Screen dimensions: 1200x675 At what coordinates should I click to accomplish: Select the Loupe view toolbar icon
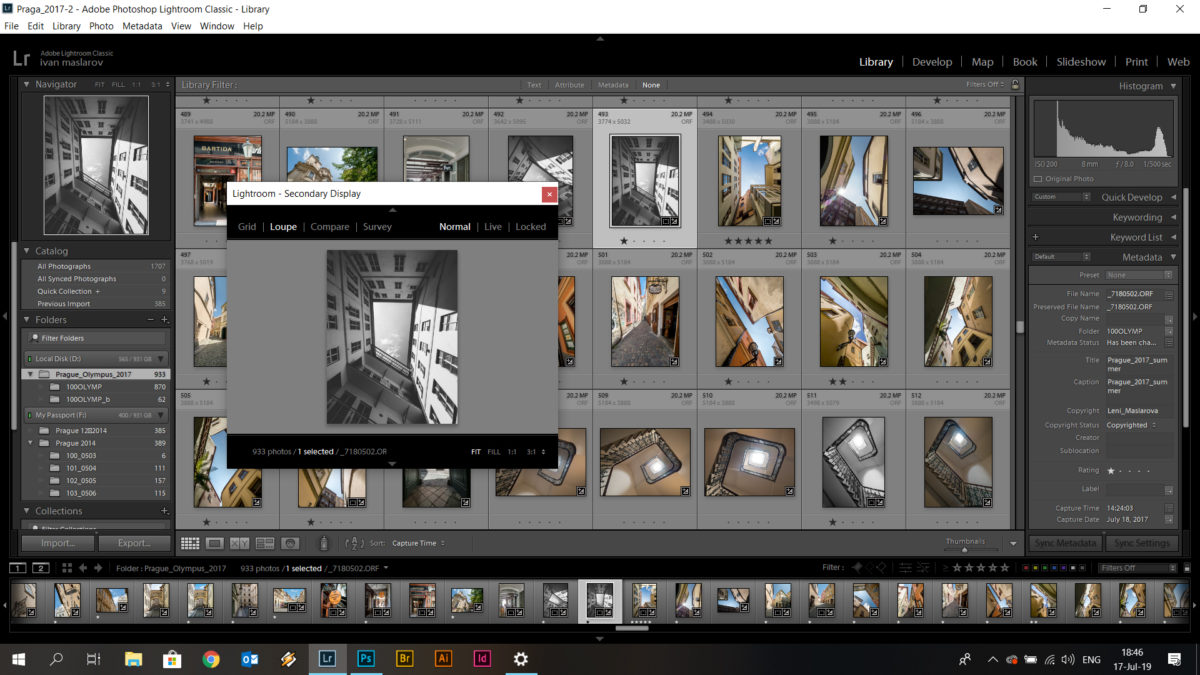coord(214,543)
